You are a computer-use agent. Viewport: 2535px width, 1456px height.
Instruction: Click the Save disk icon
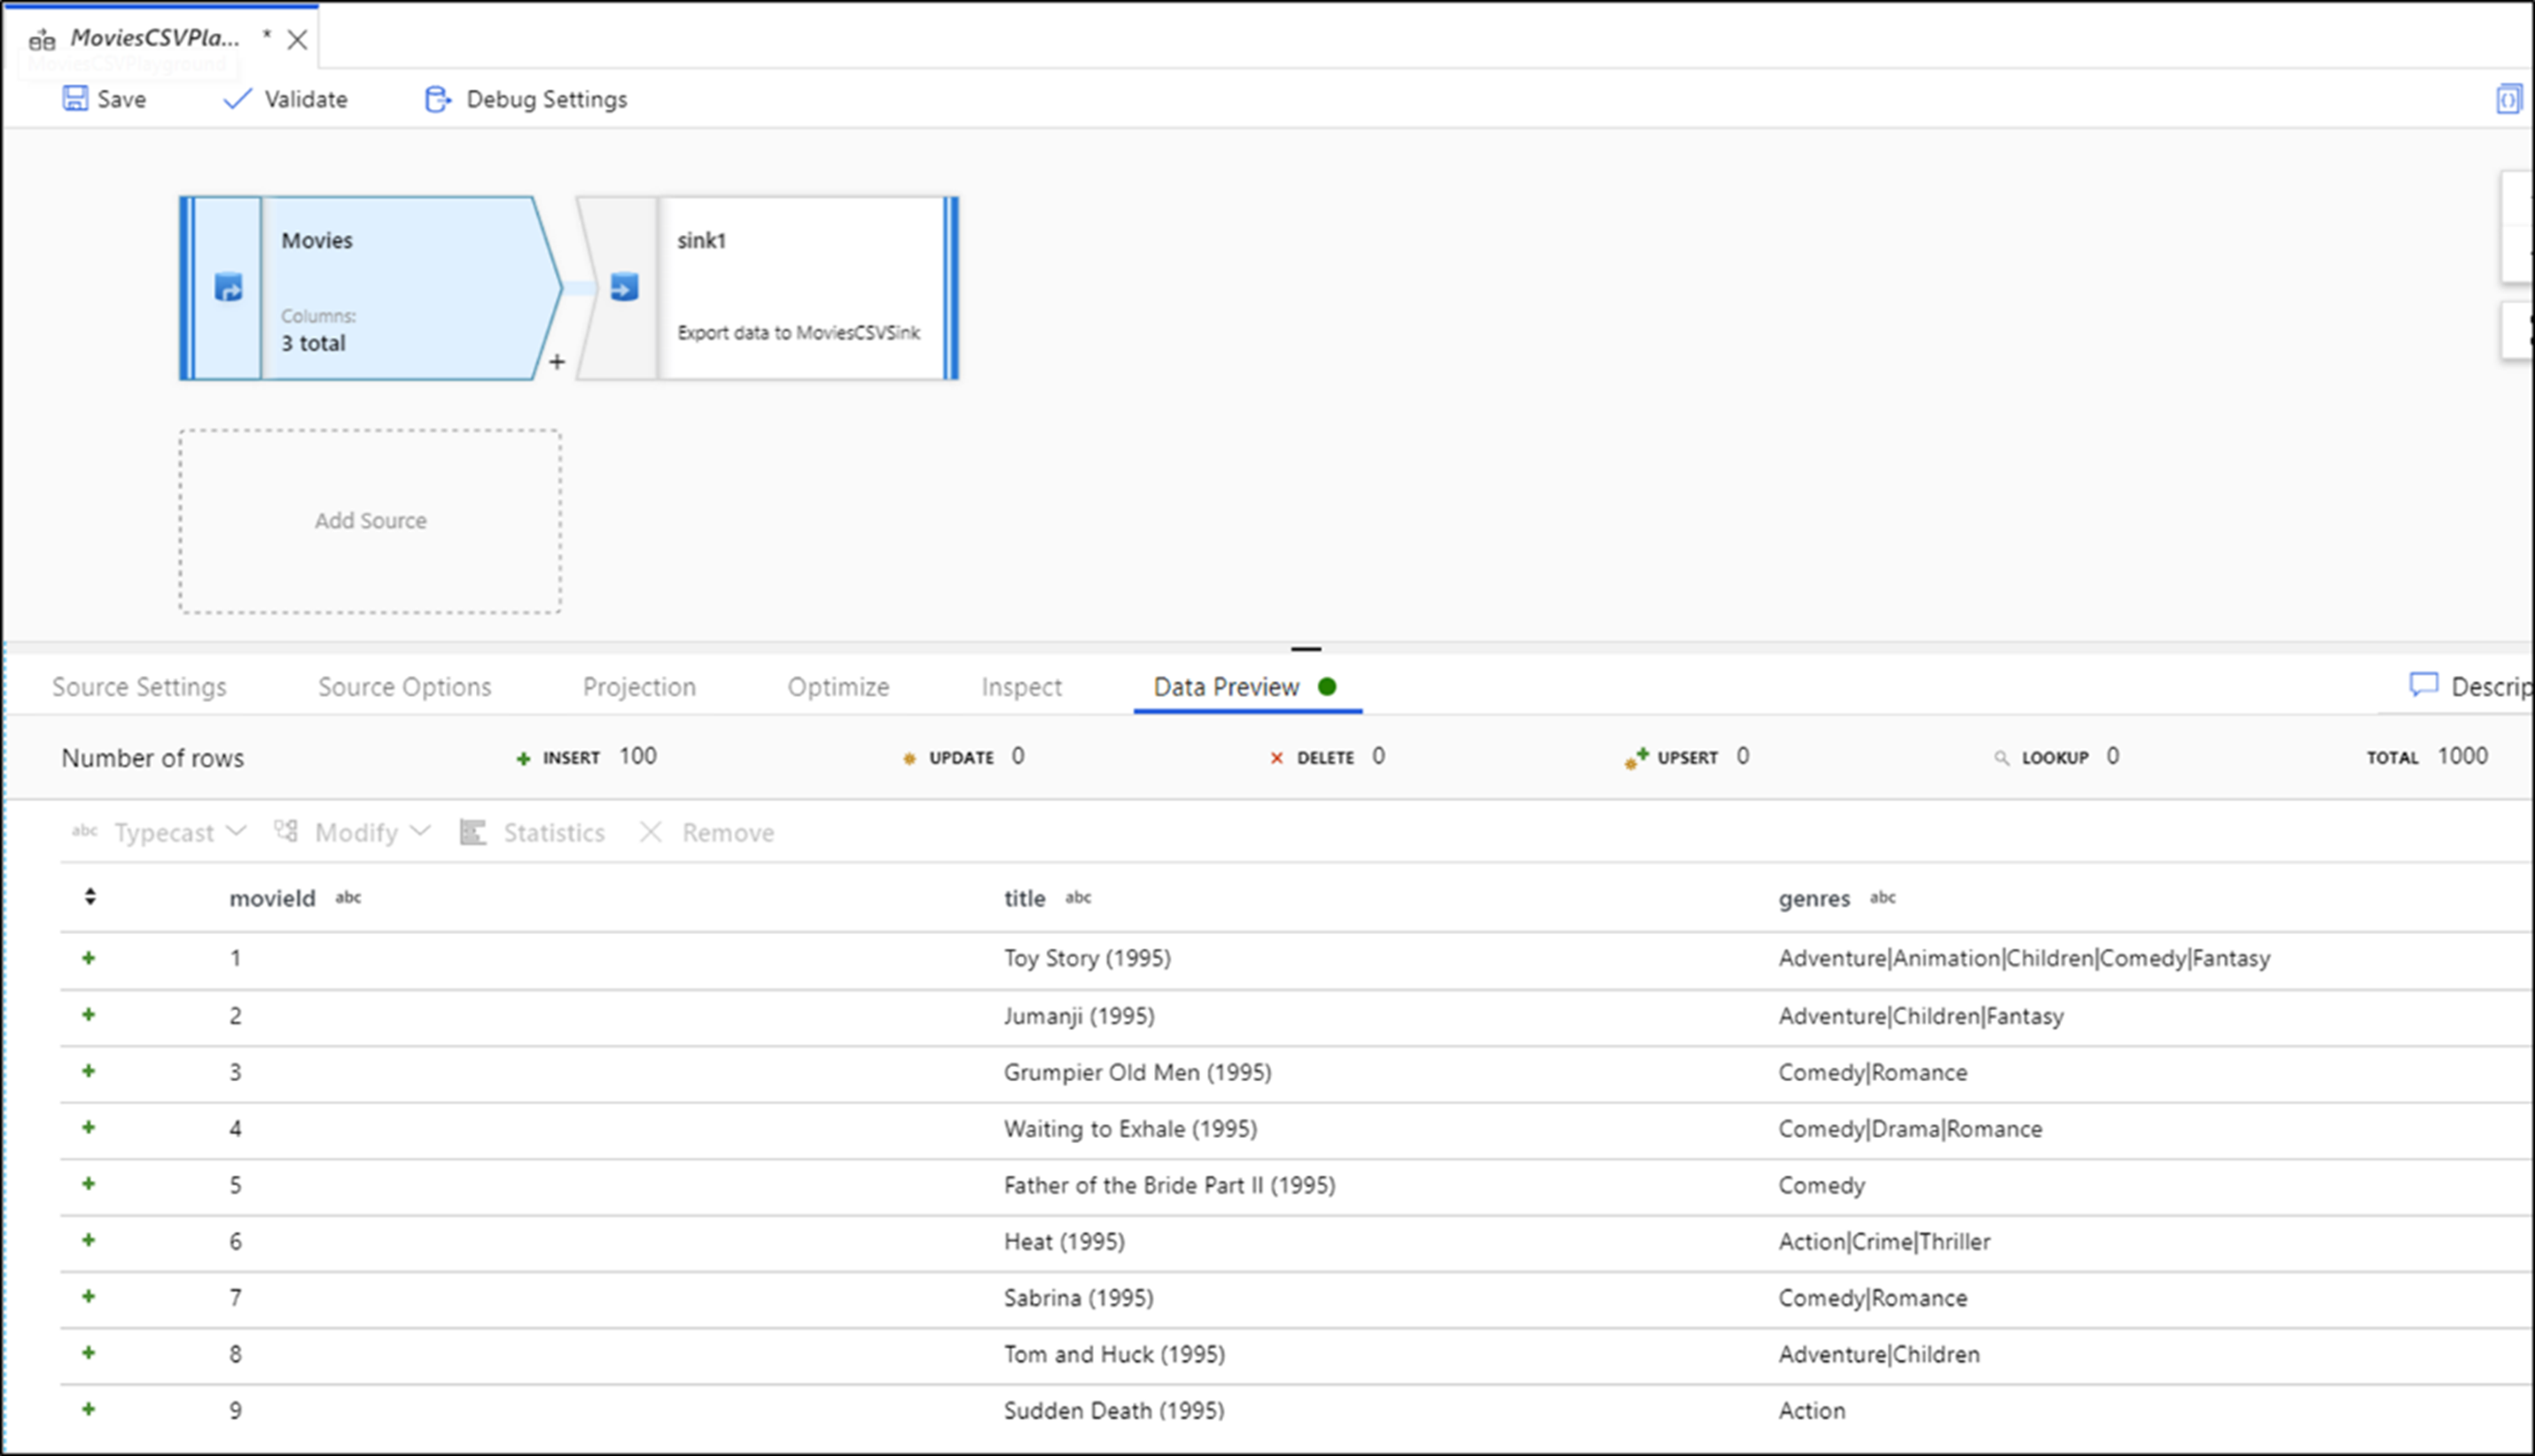pos(75,98)
